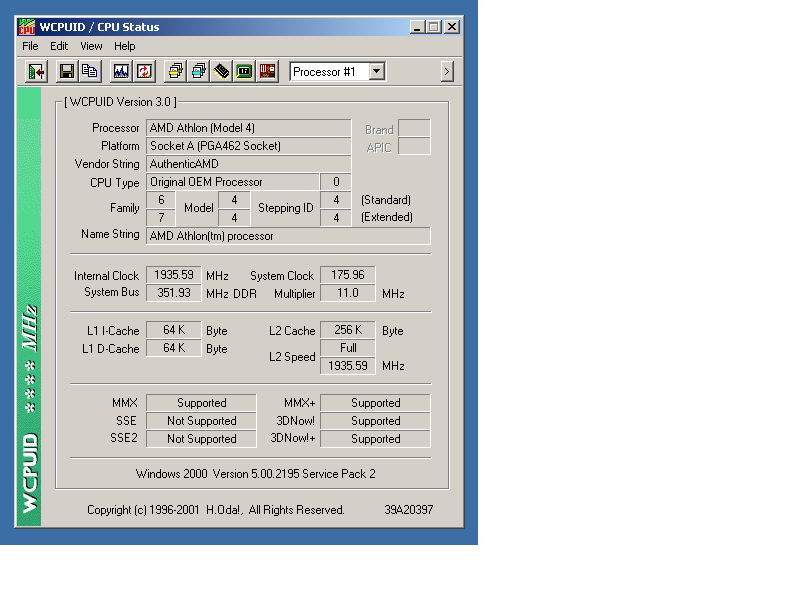Click the Internal Clock value 1935.59

pos(173,275)
